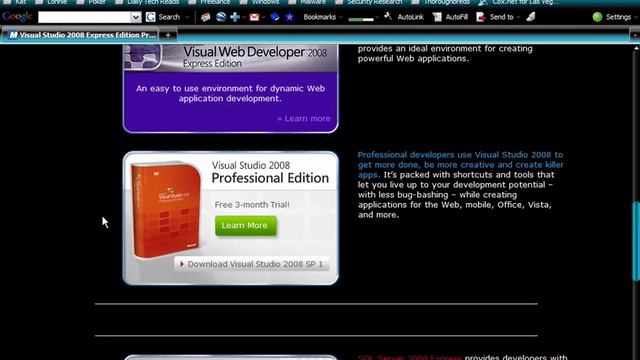
Task: Click the AutoLink toolbar button
Action: pyautogui.click(x=404, y=17)
